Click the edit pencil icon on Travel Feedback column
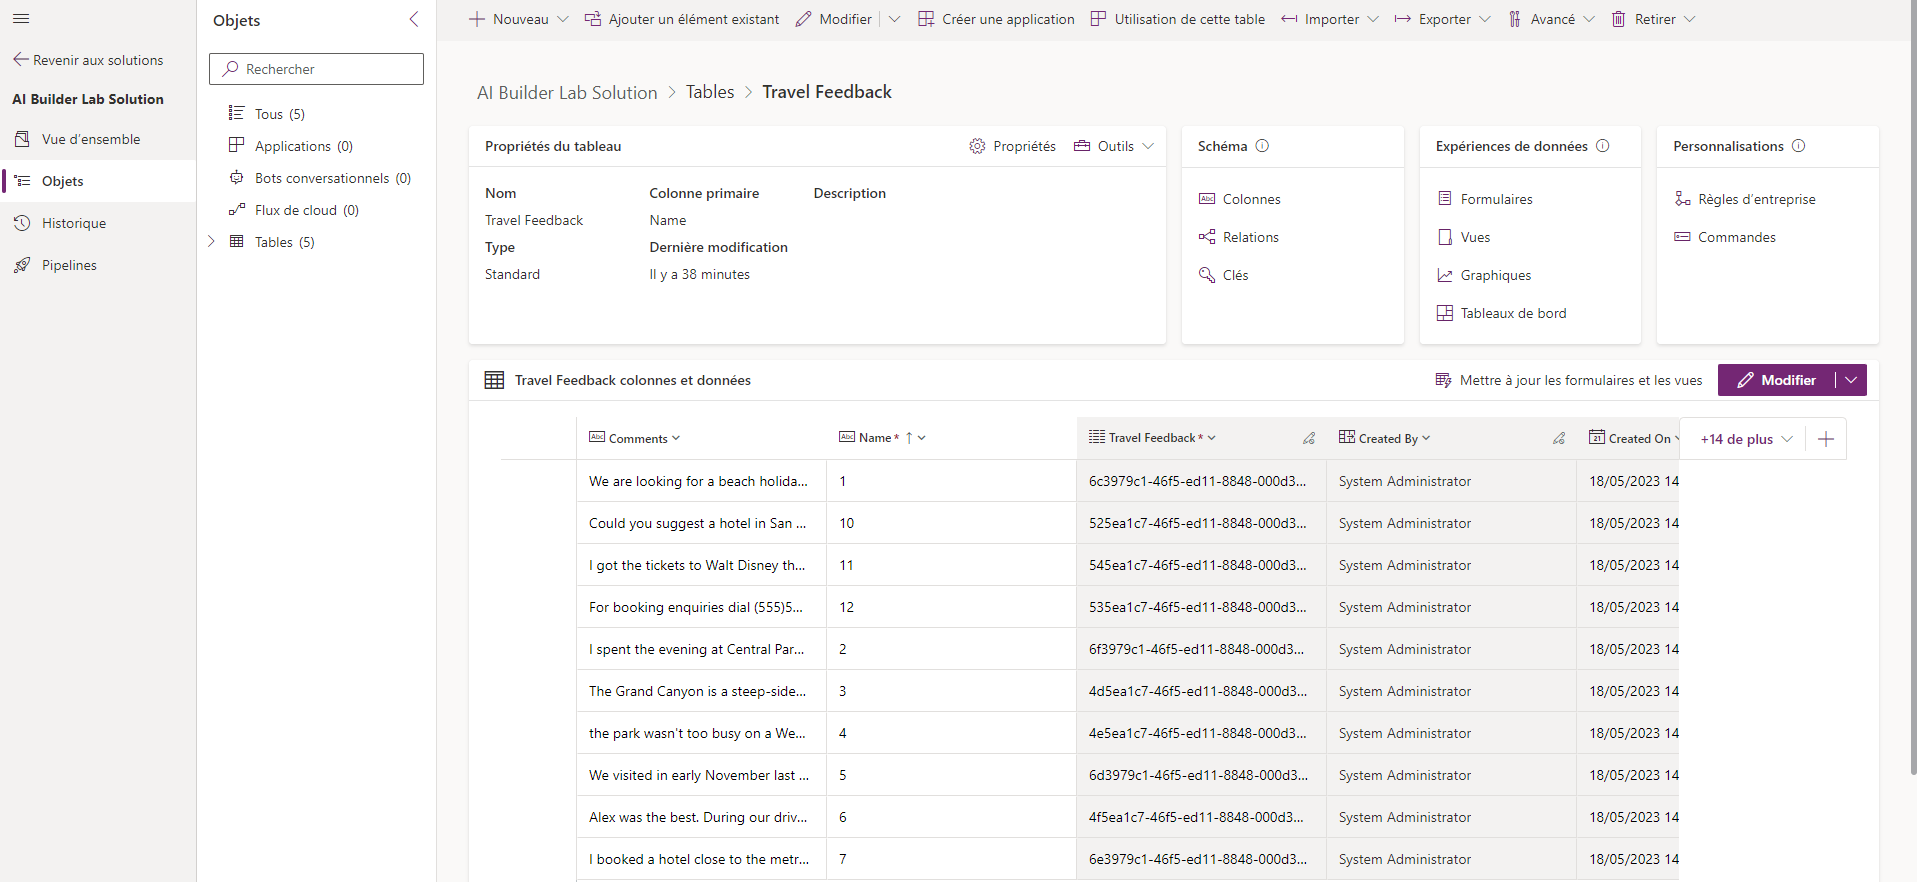Screen dimensions: 1917x882 [x=1309, y=438]
